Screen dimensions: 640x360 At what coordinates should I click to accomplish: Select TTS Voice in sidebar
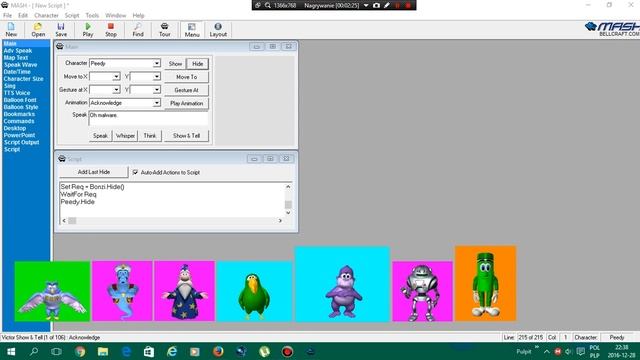tap(17, 93)
